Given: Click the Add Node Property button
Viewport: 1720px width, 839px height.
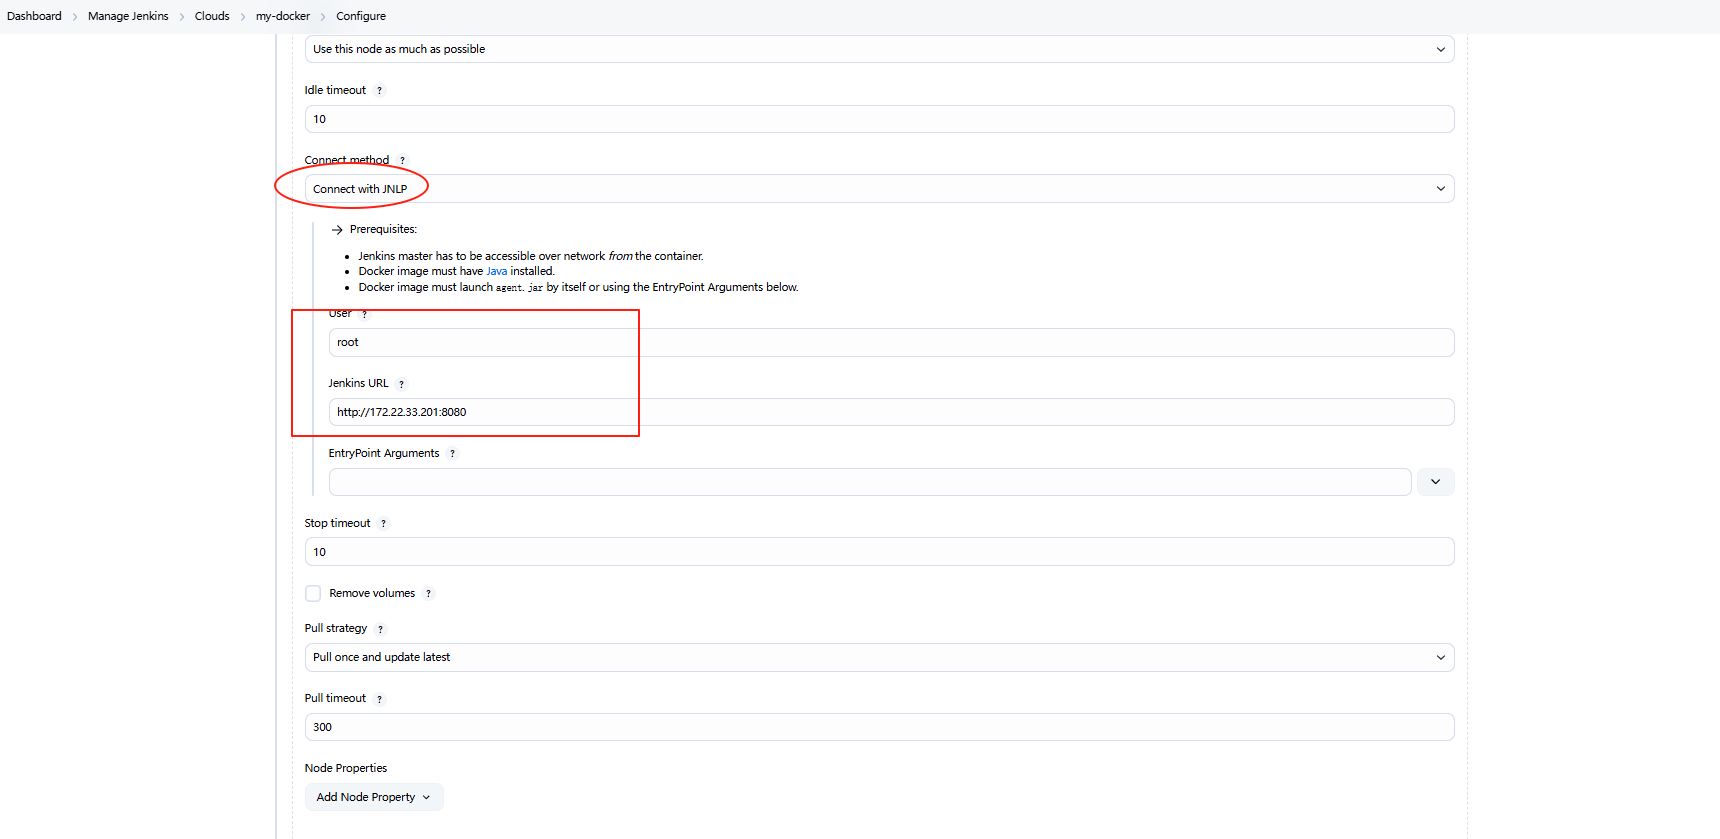Looking at the screenshot, I should point(373,797).
